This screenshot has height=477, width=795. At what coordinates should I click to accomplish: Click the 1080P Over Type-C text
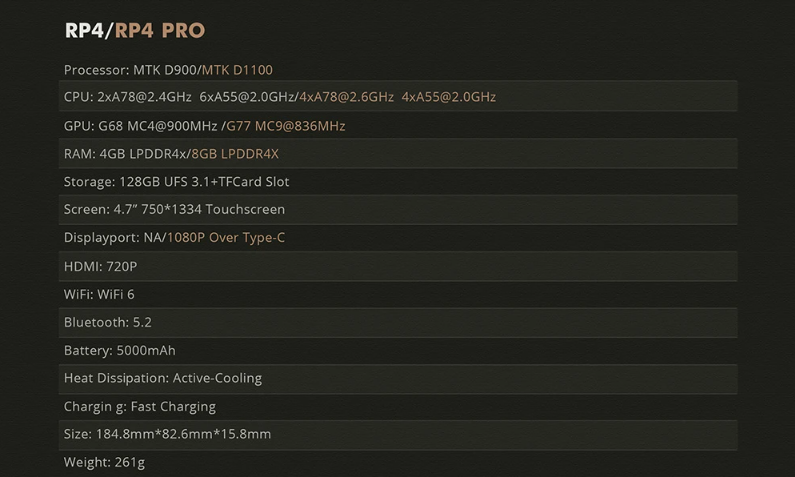226,238
